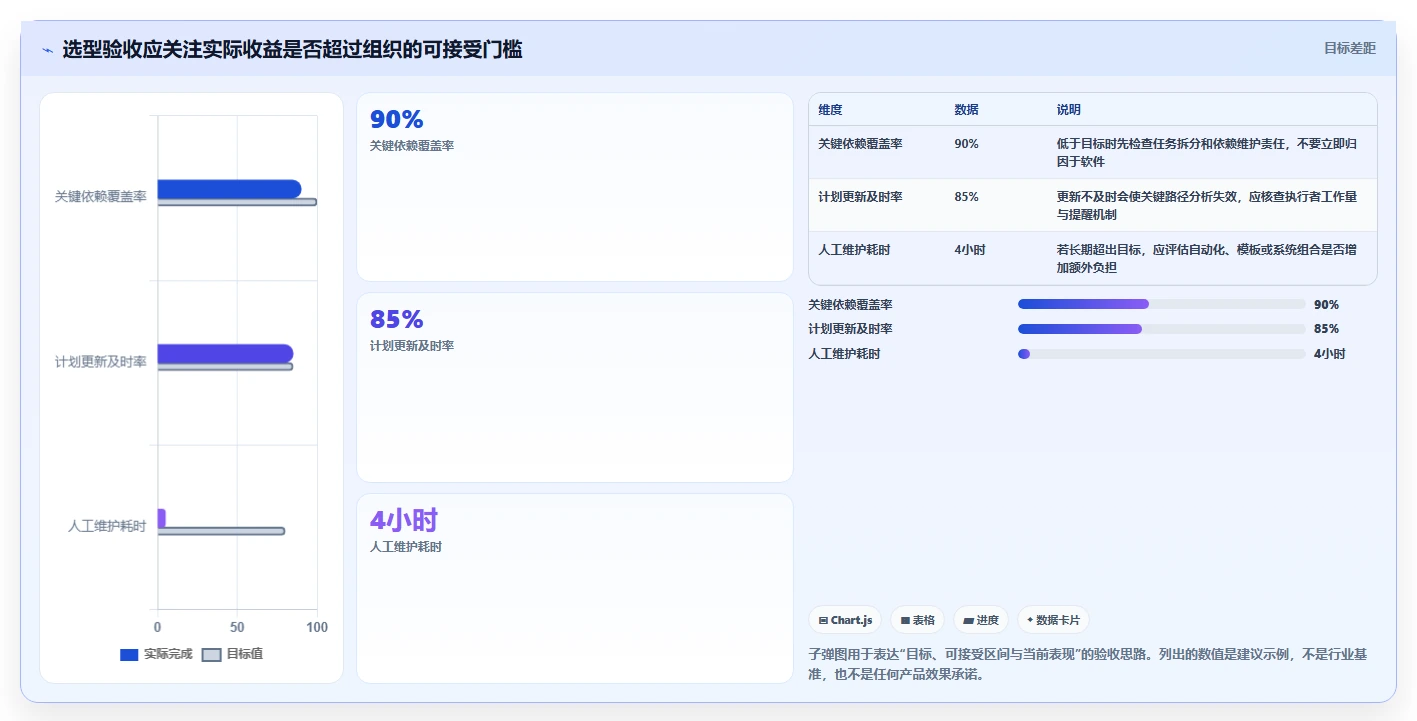Click the 4小时 value beside progress bar
Screen dimensions: 1417x721
1330,354
